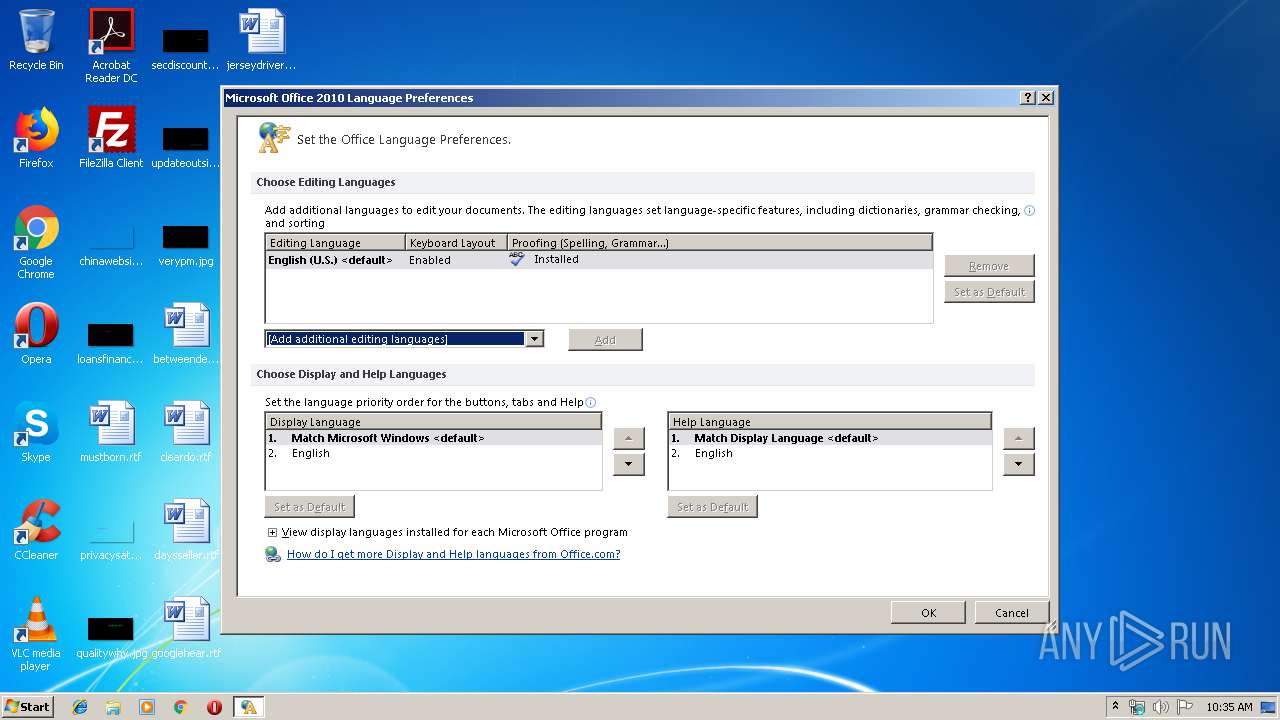
Task: Move help language up arrow
Action: pyautogui.click(x=1018, y=438)
